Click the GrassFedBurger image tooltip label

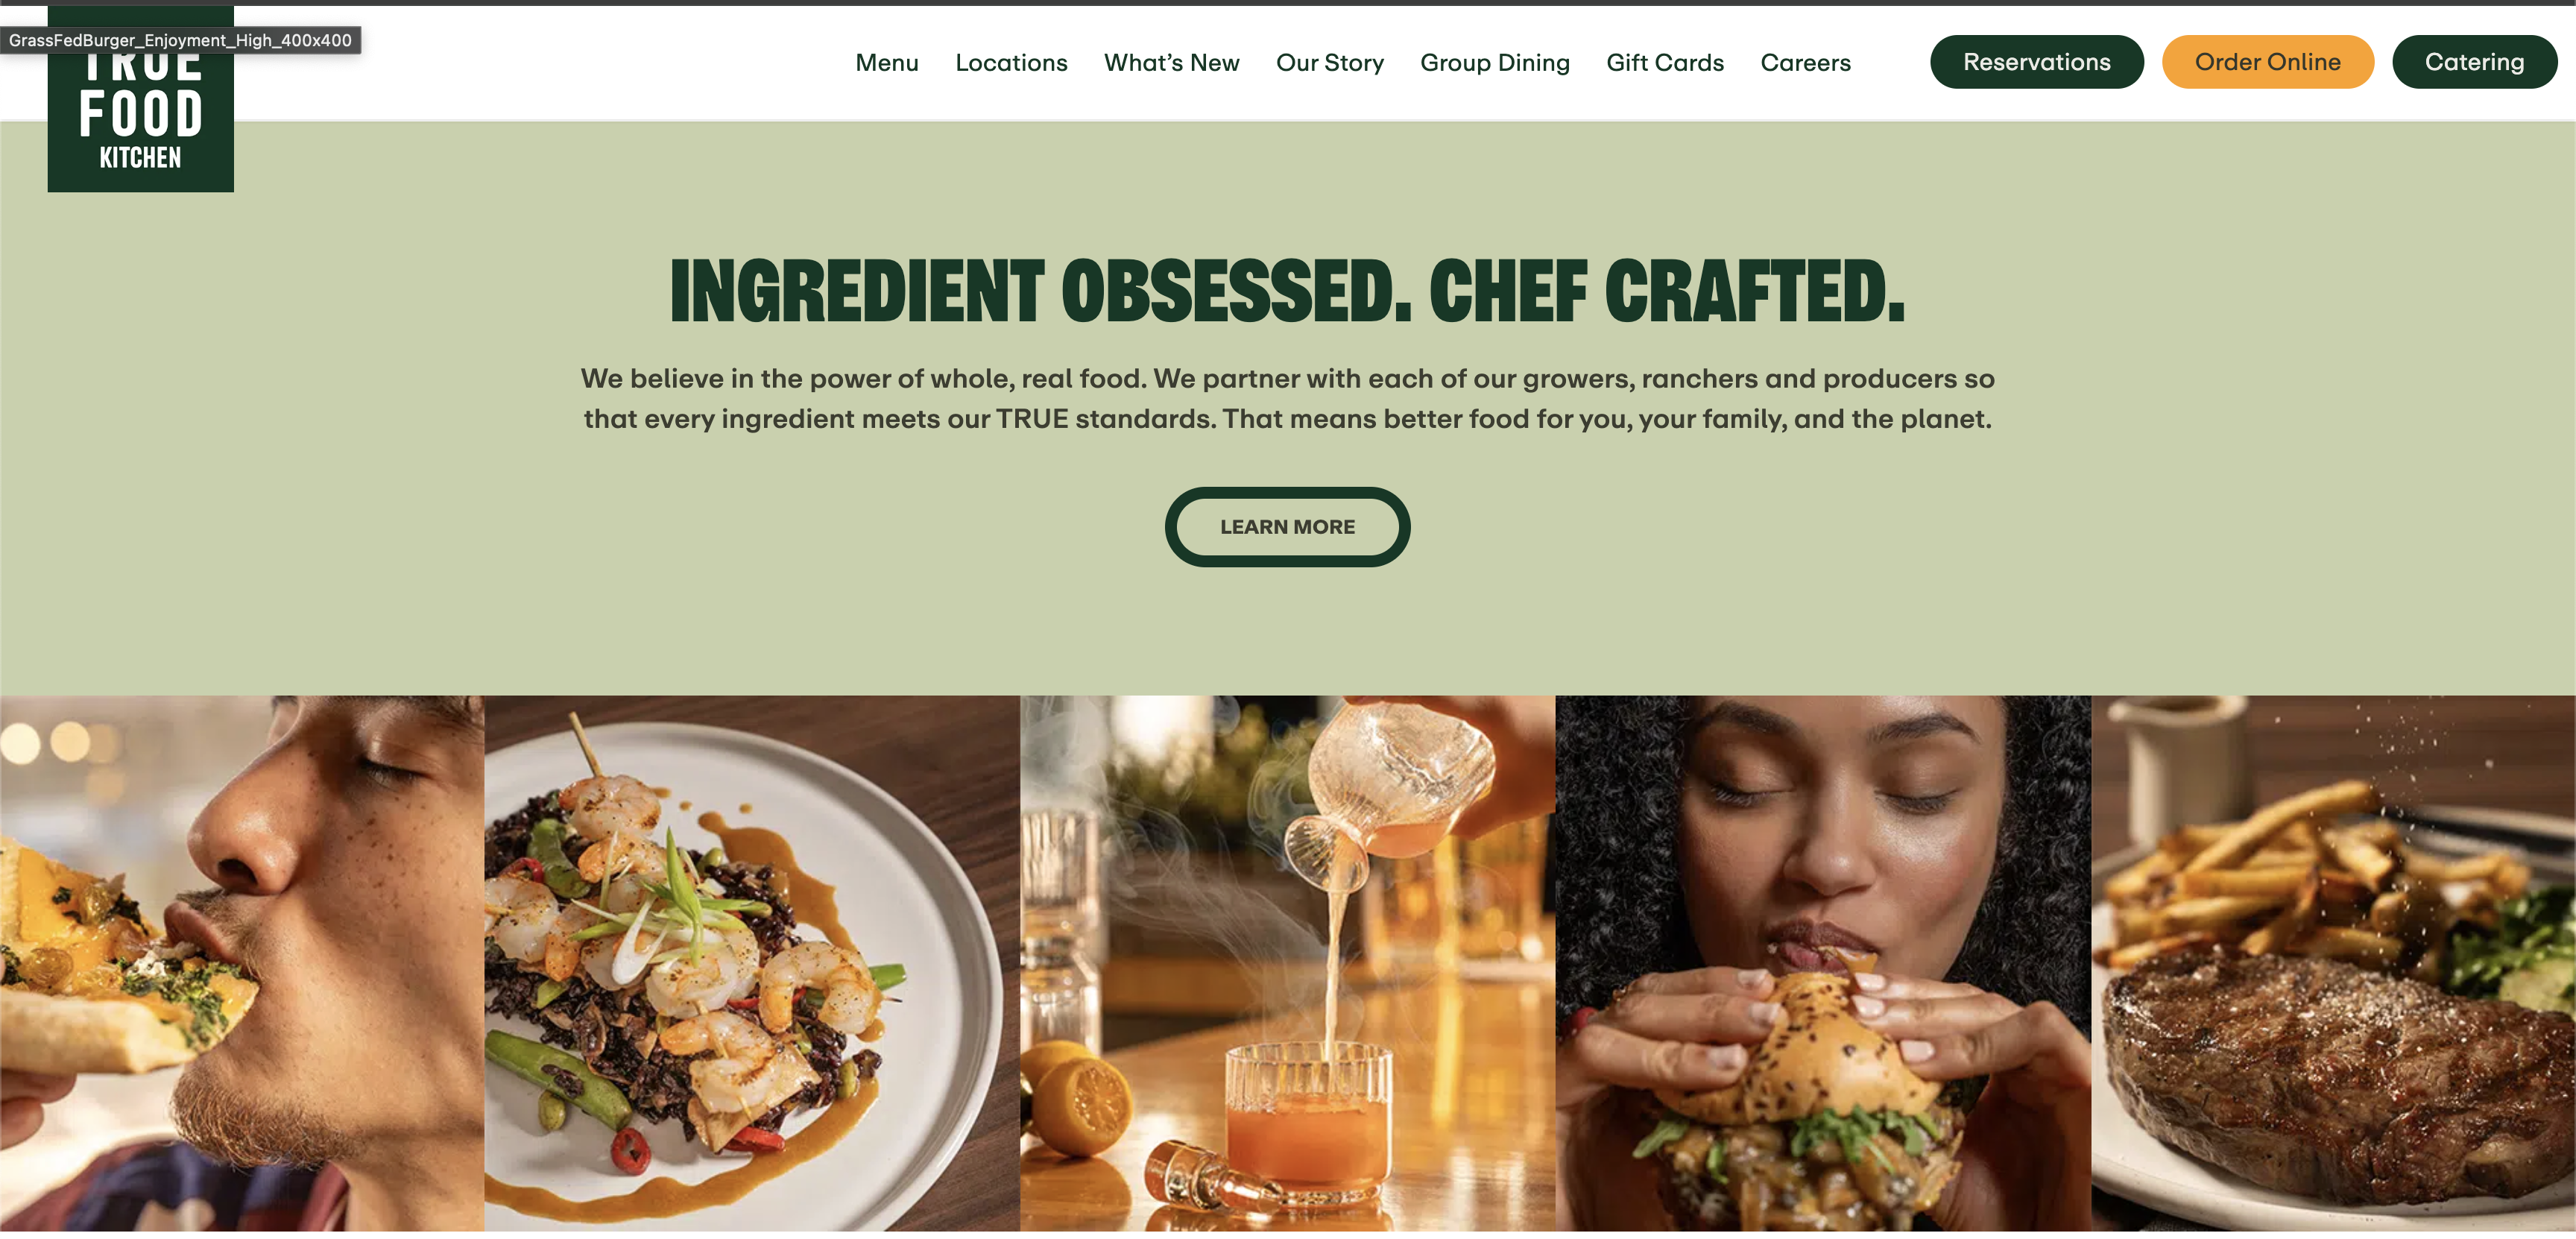(181, 40)
